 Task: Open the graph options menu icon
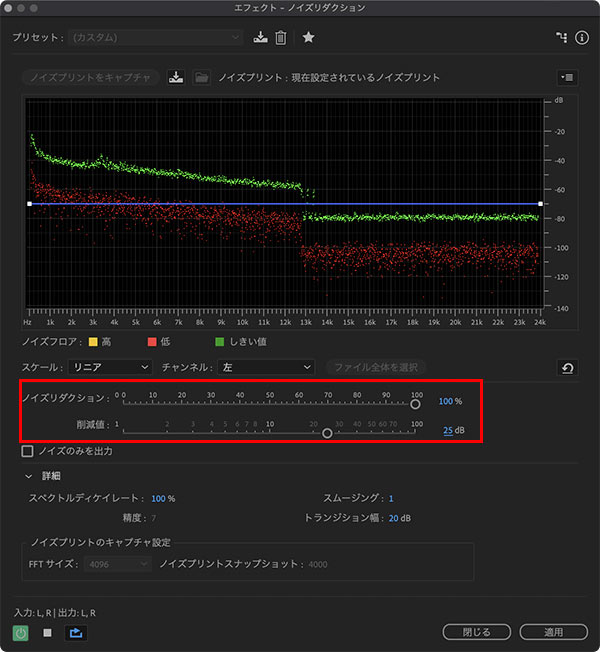567,77
